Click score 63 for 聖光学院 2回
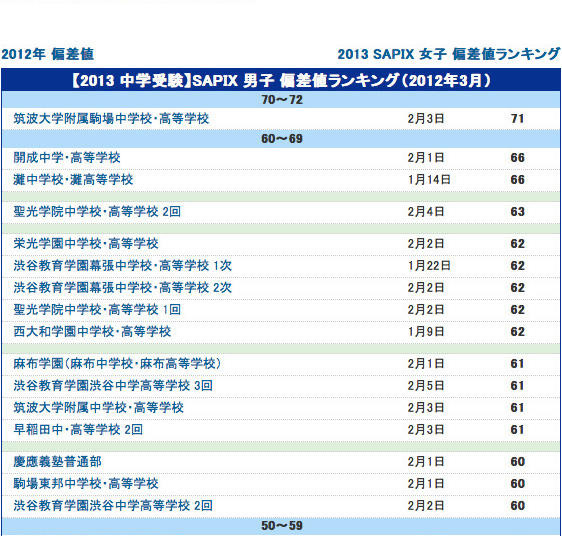 [518, 212]
